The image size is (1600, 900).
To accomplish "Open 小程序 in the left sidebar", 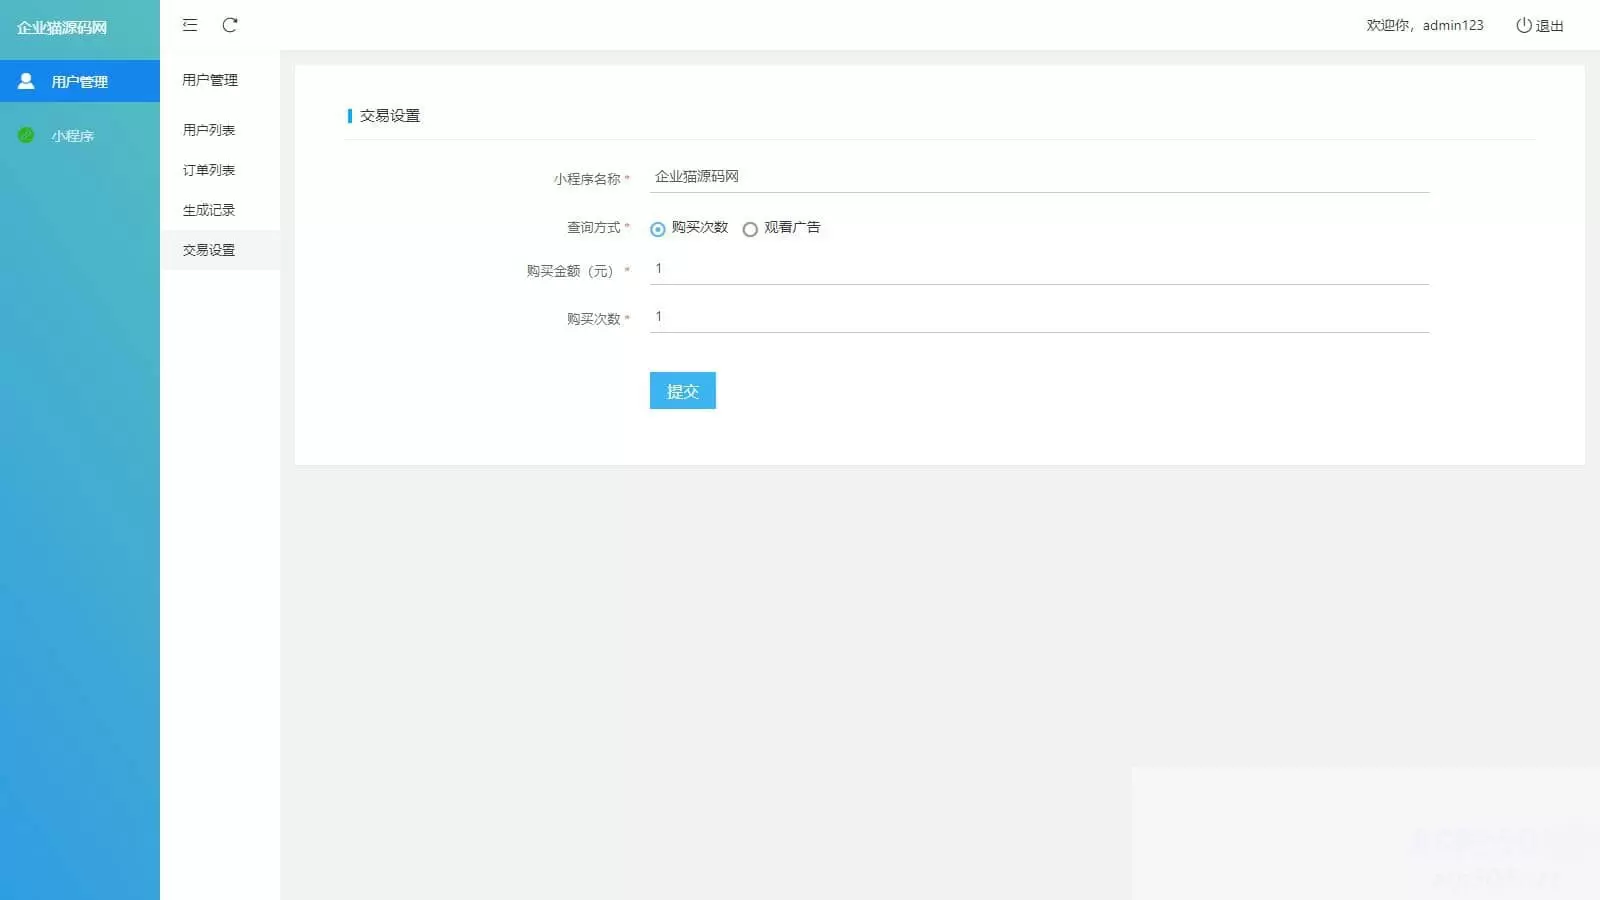I will 80,135.
